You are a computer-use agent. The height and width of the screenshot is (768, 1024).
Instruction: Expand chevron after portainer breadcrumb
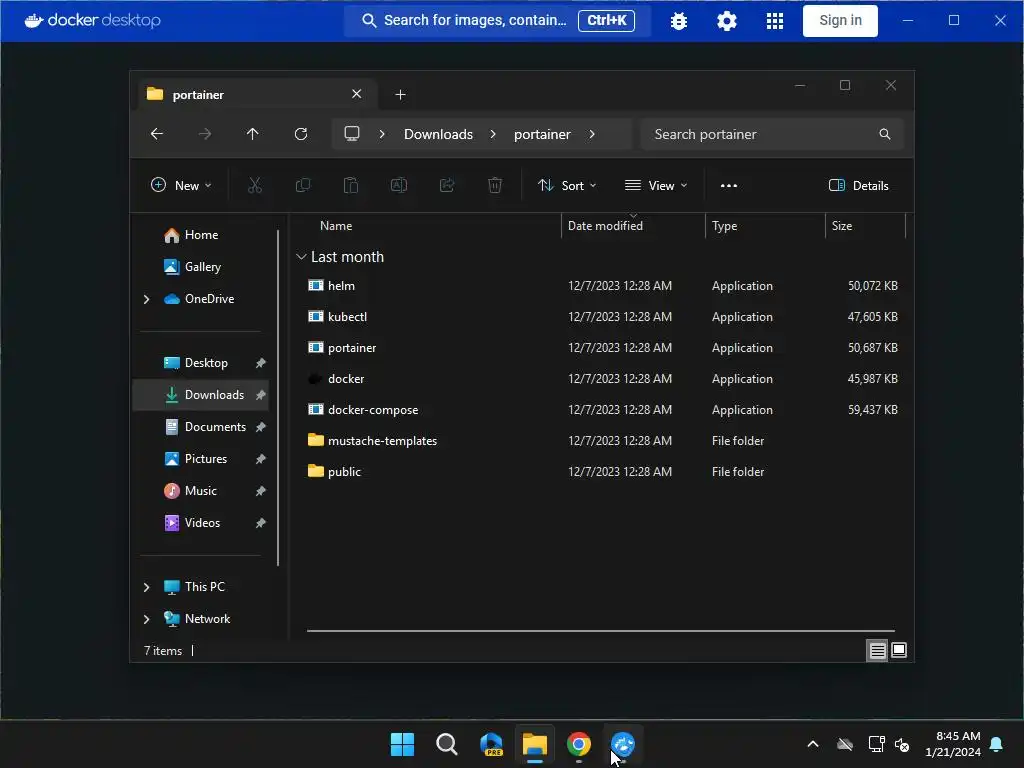click(592, 134)
